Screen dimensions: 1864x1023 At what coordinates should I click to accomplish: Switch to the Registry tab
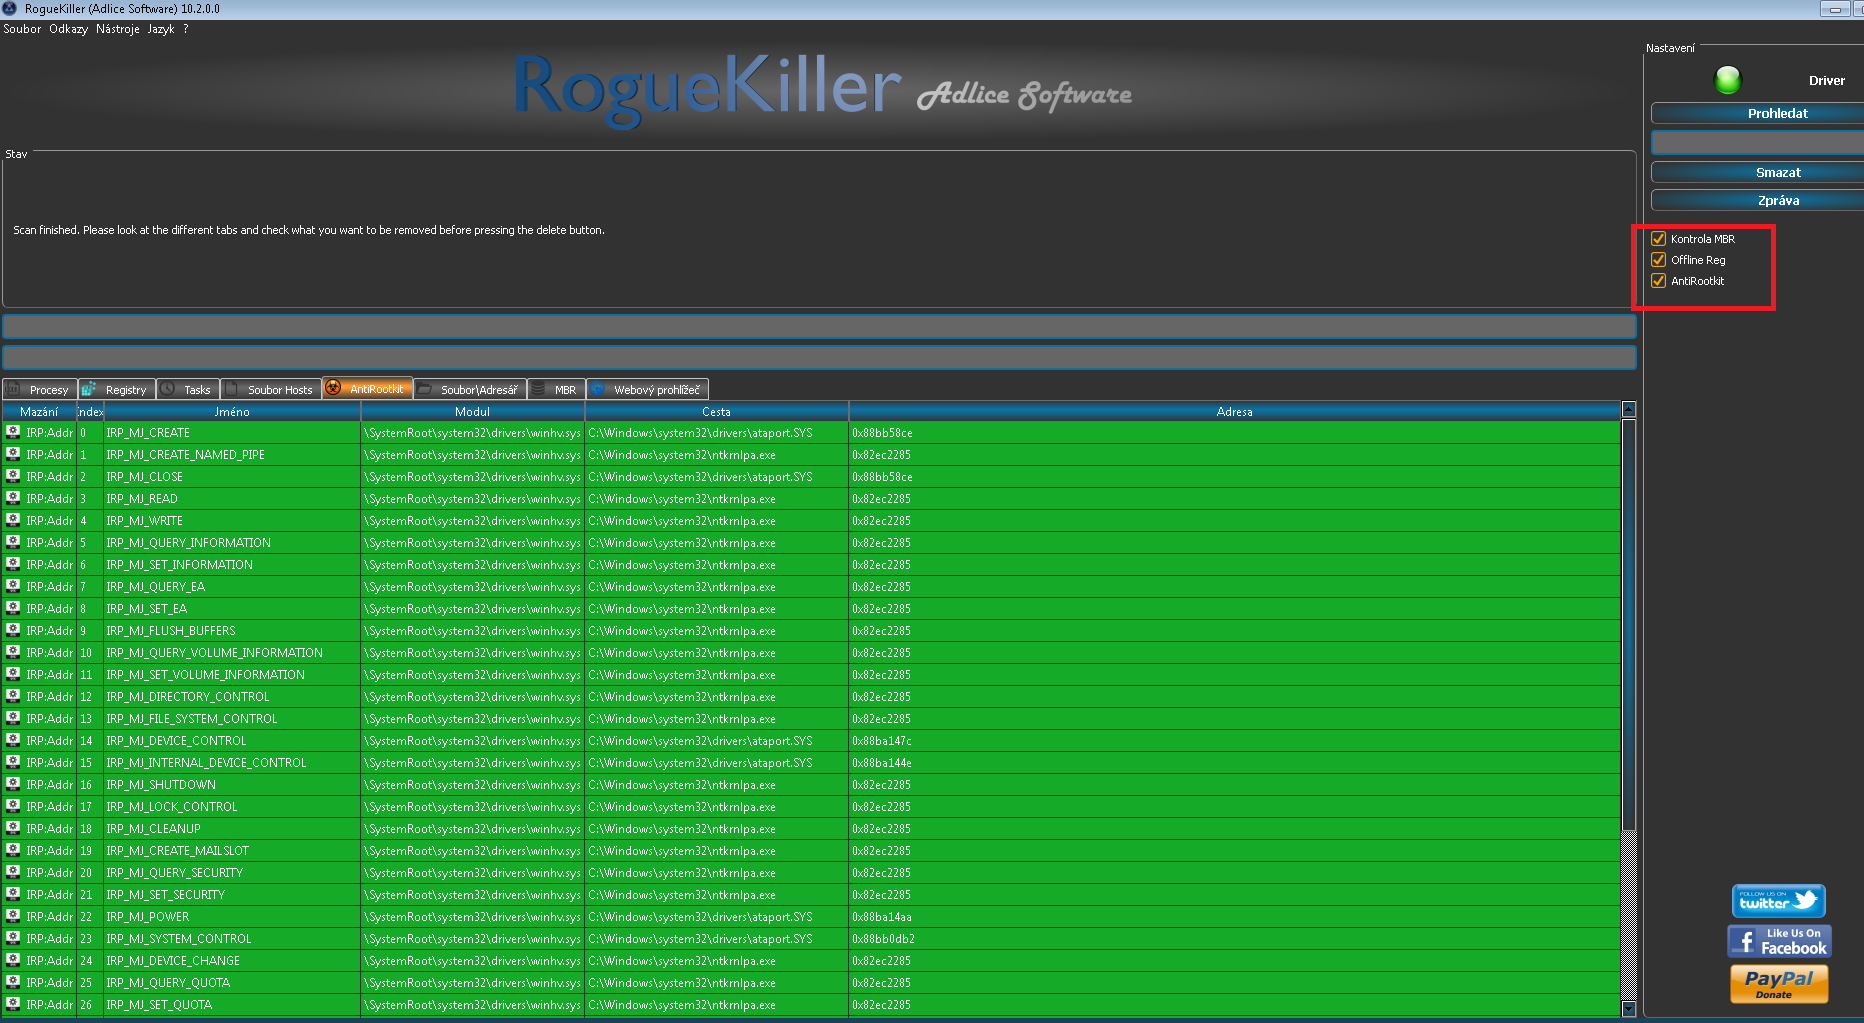pos(117,389)
